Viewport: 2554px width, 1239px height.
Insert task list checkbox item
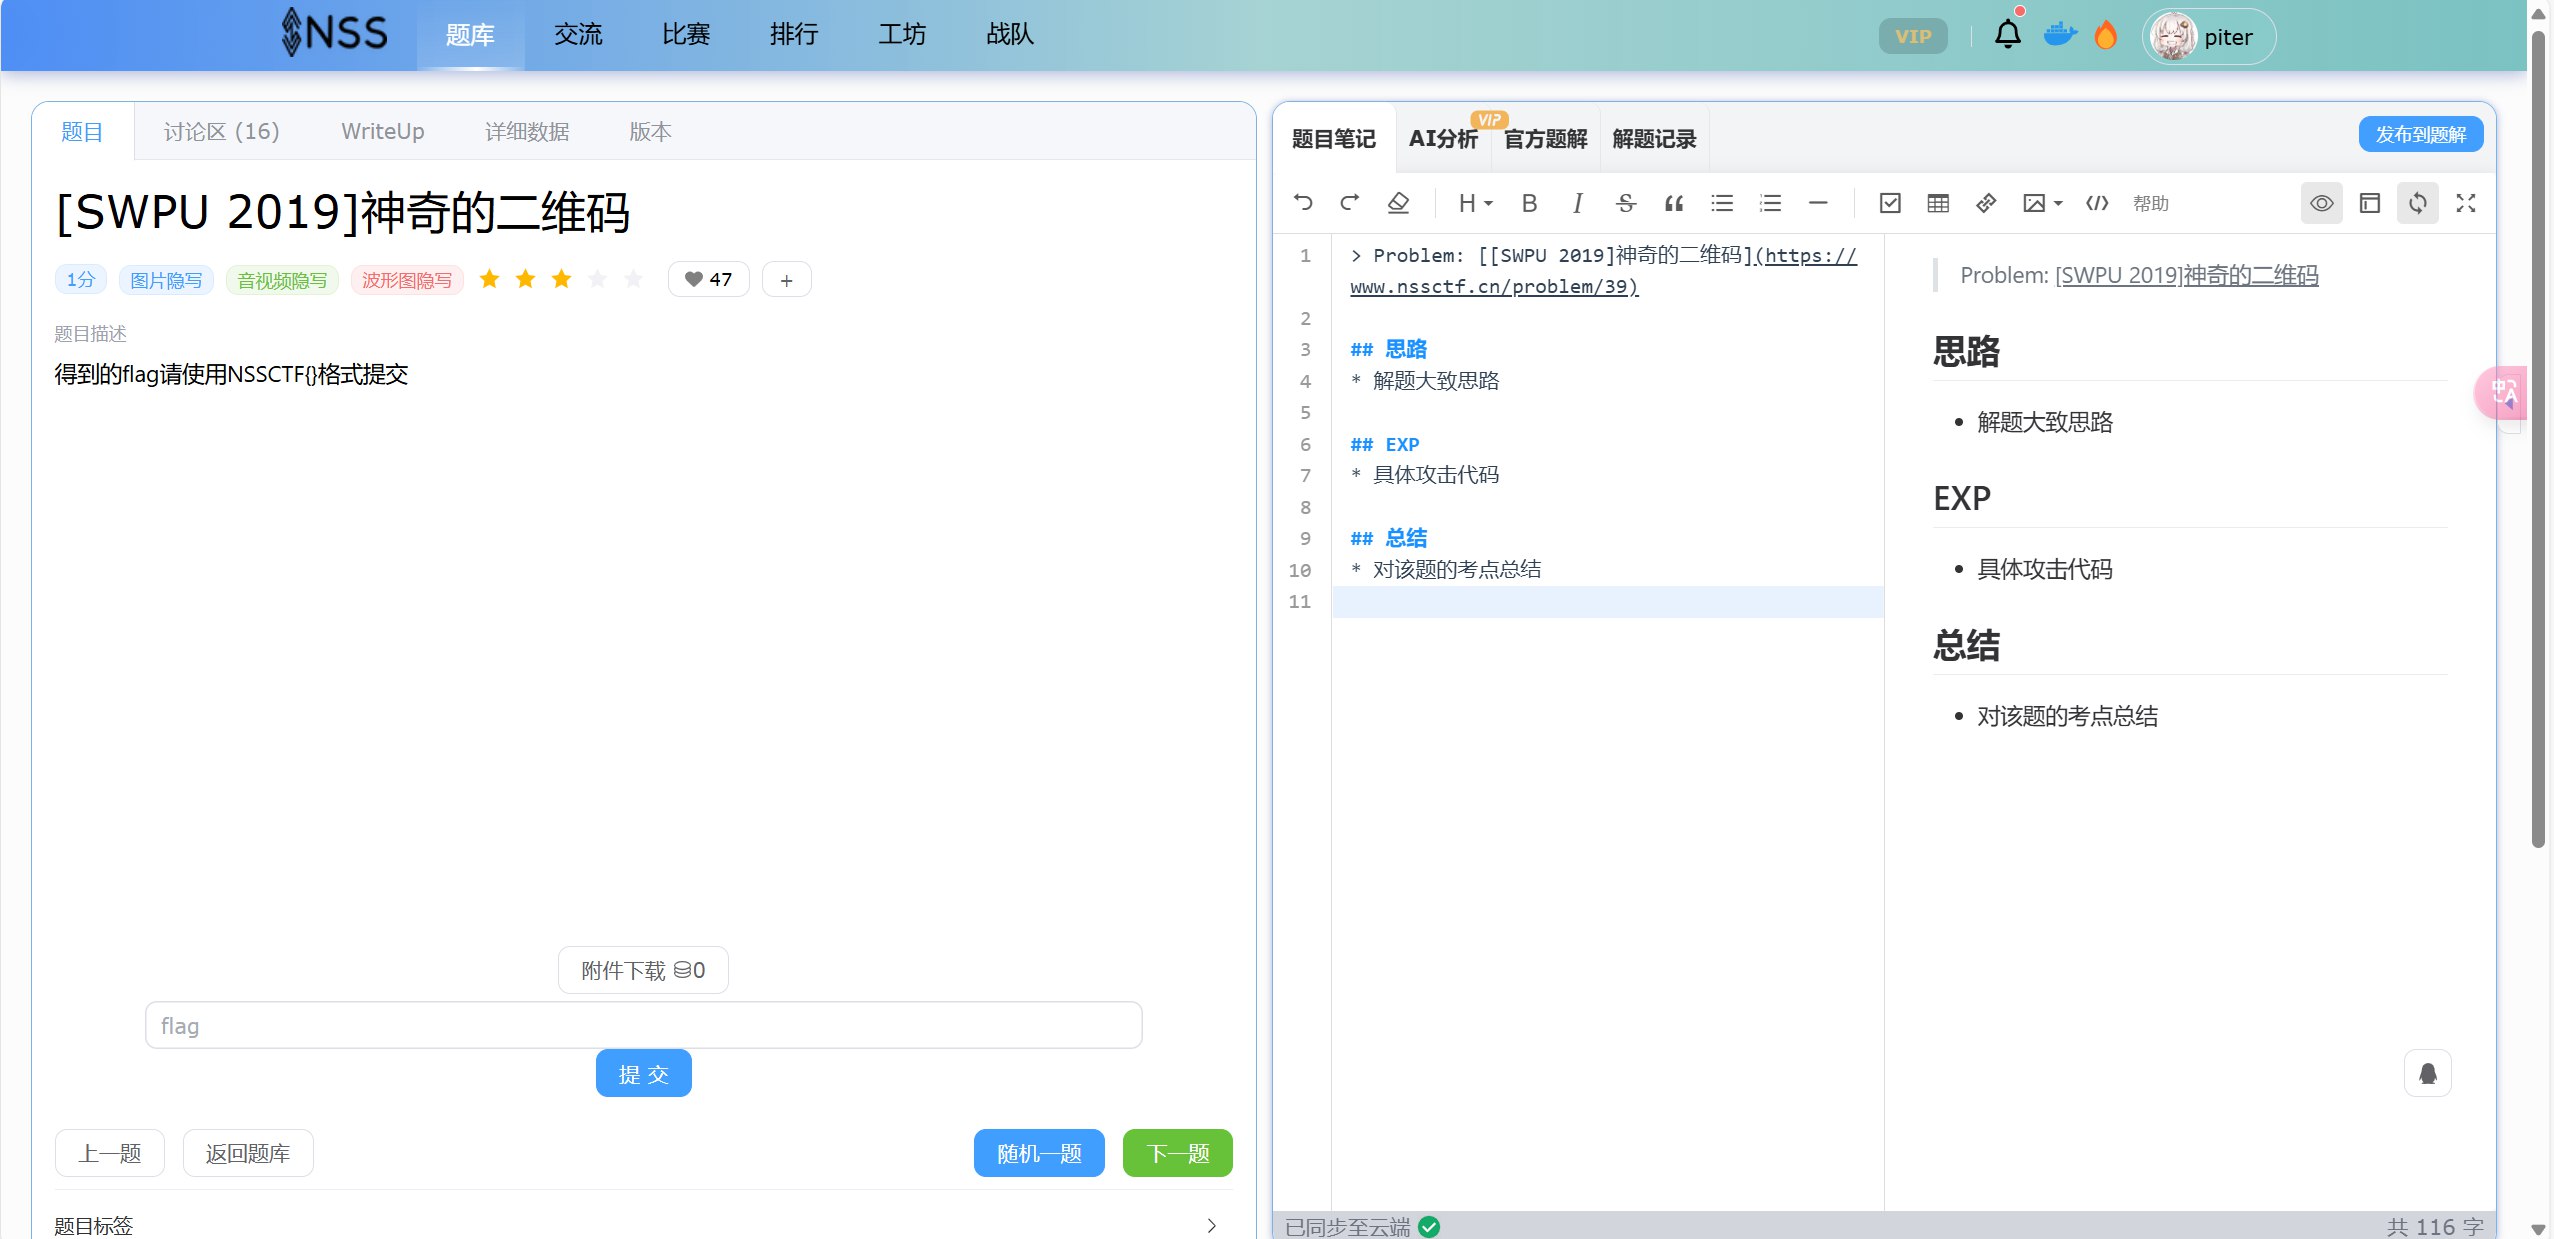point(1889,203)
